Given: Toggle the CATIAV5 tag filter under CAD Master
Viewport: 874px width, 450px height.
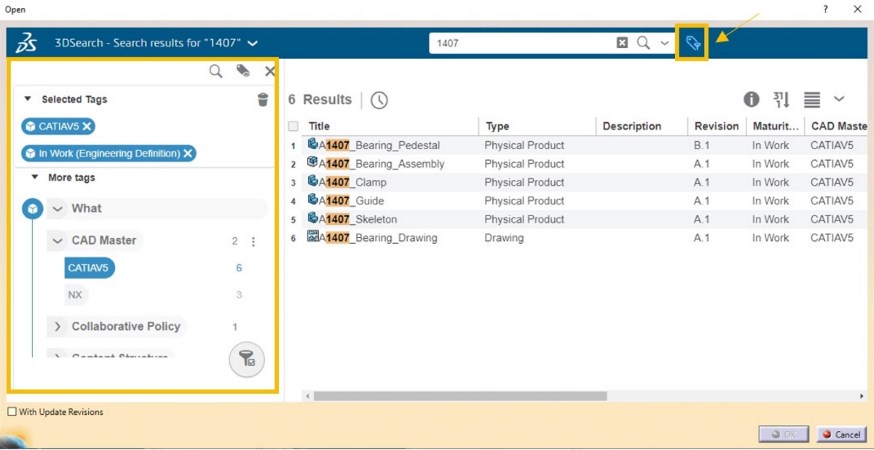Looking at the screenshot, I should 89,268.
